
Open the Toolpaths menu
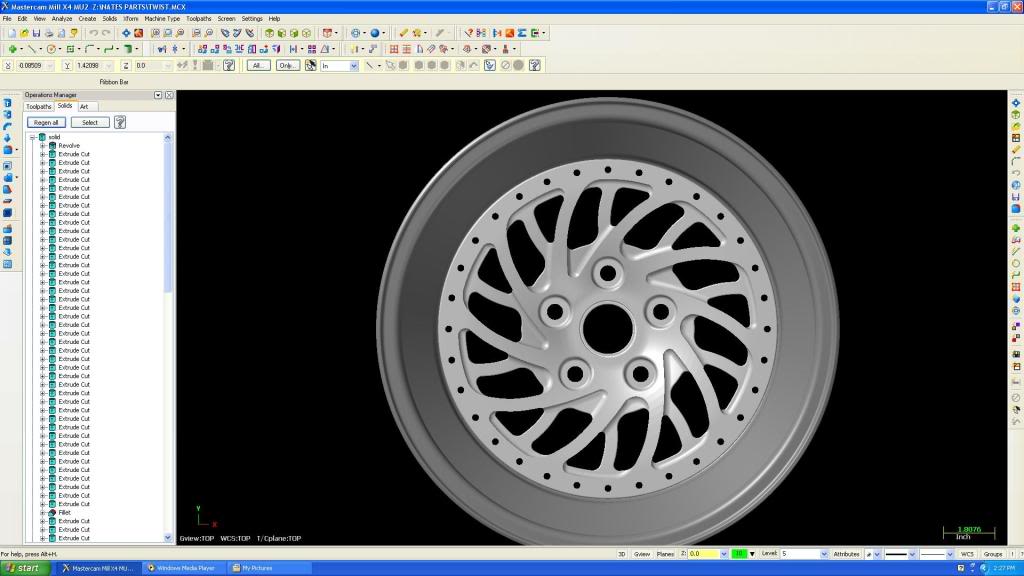point(199,18)
